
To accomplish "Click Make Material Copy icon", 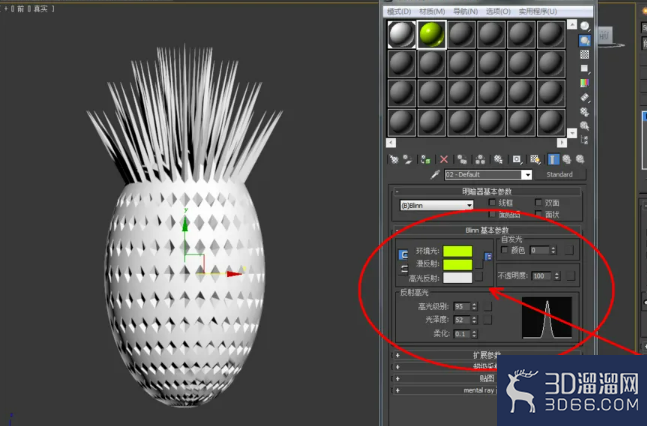I will 462,159.
